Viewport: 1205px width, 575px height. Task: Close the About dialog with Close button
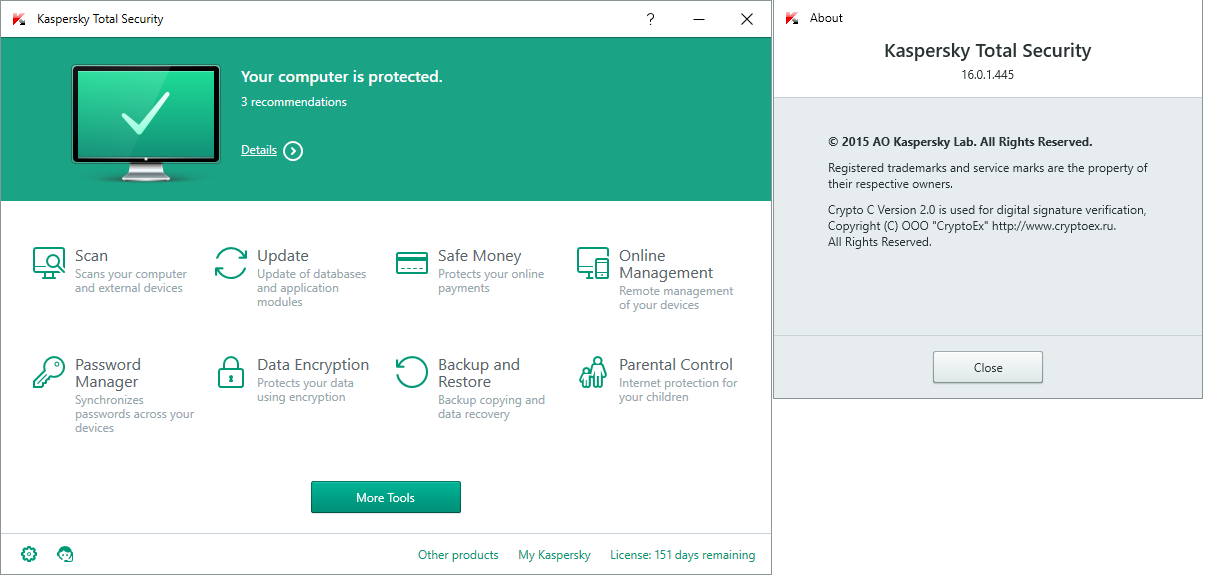[987, 367]
